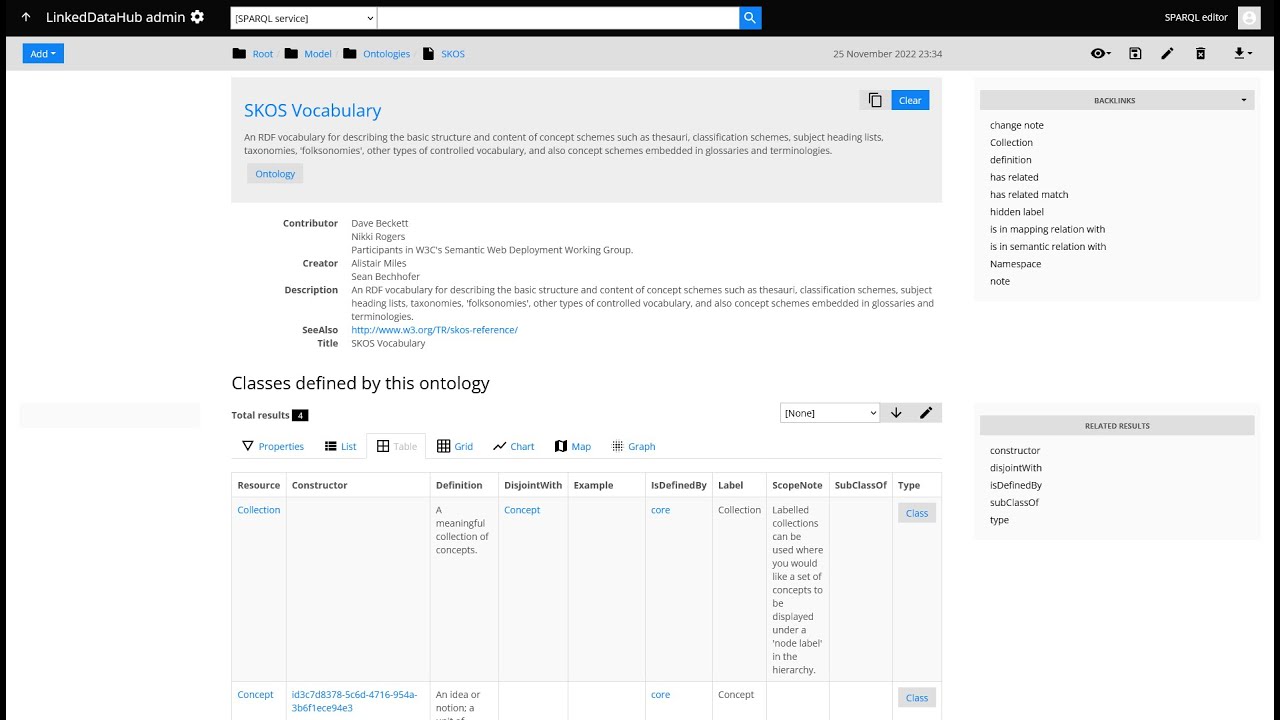Viewport: 1280px width, 720px height.
Task: Click the 'Collection' backlink in the sidebar
Action: [1011, 143]
